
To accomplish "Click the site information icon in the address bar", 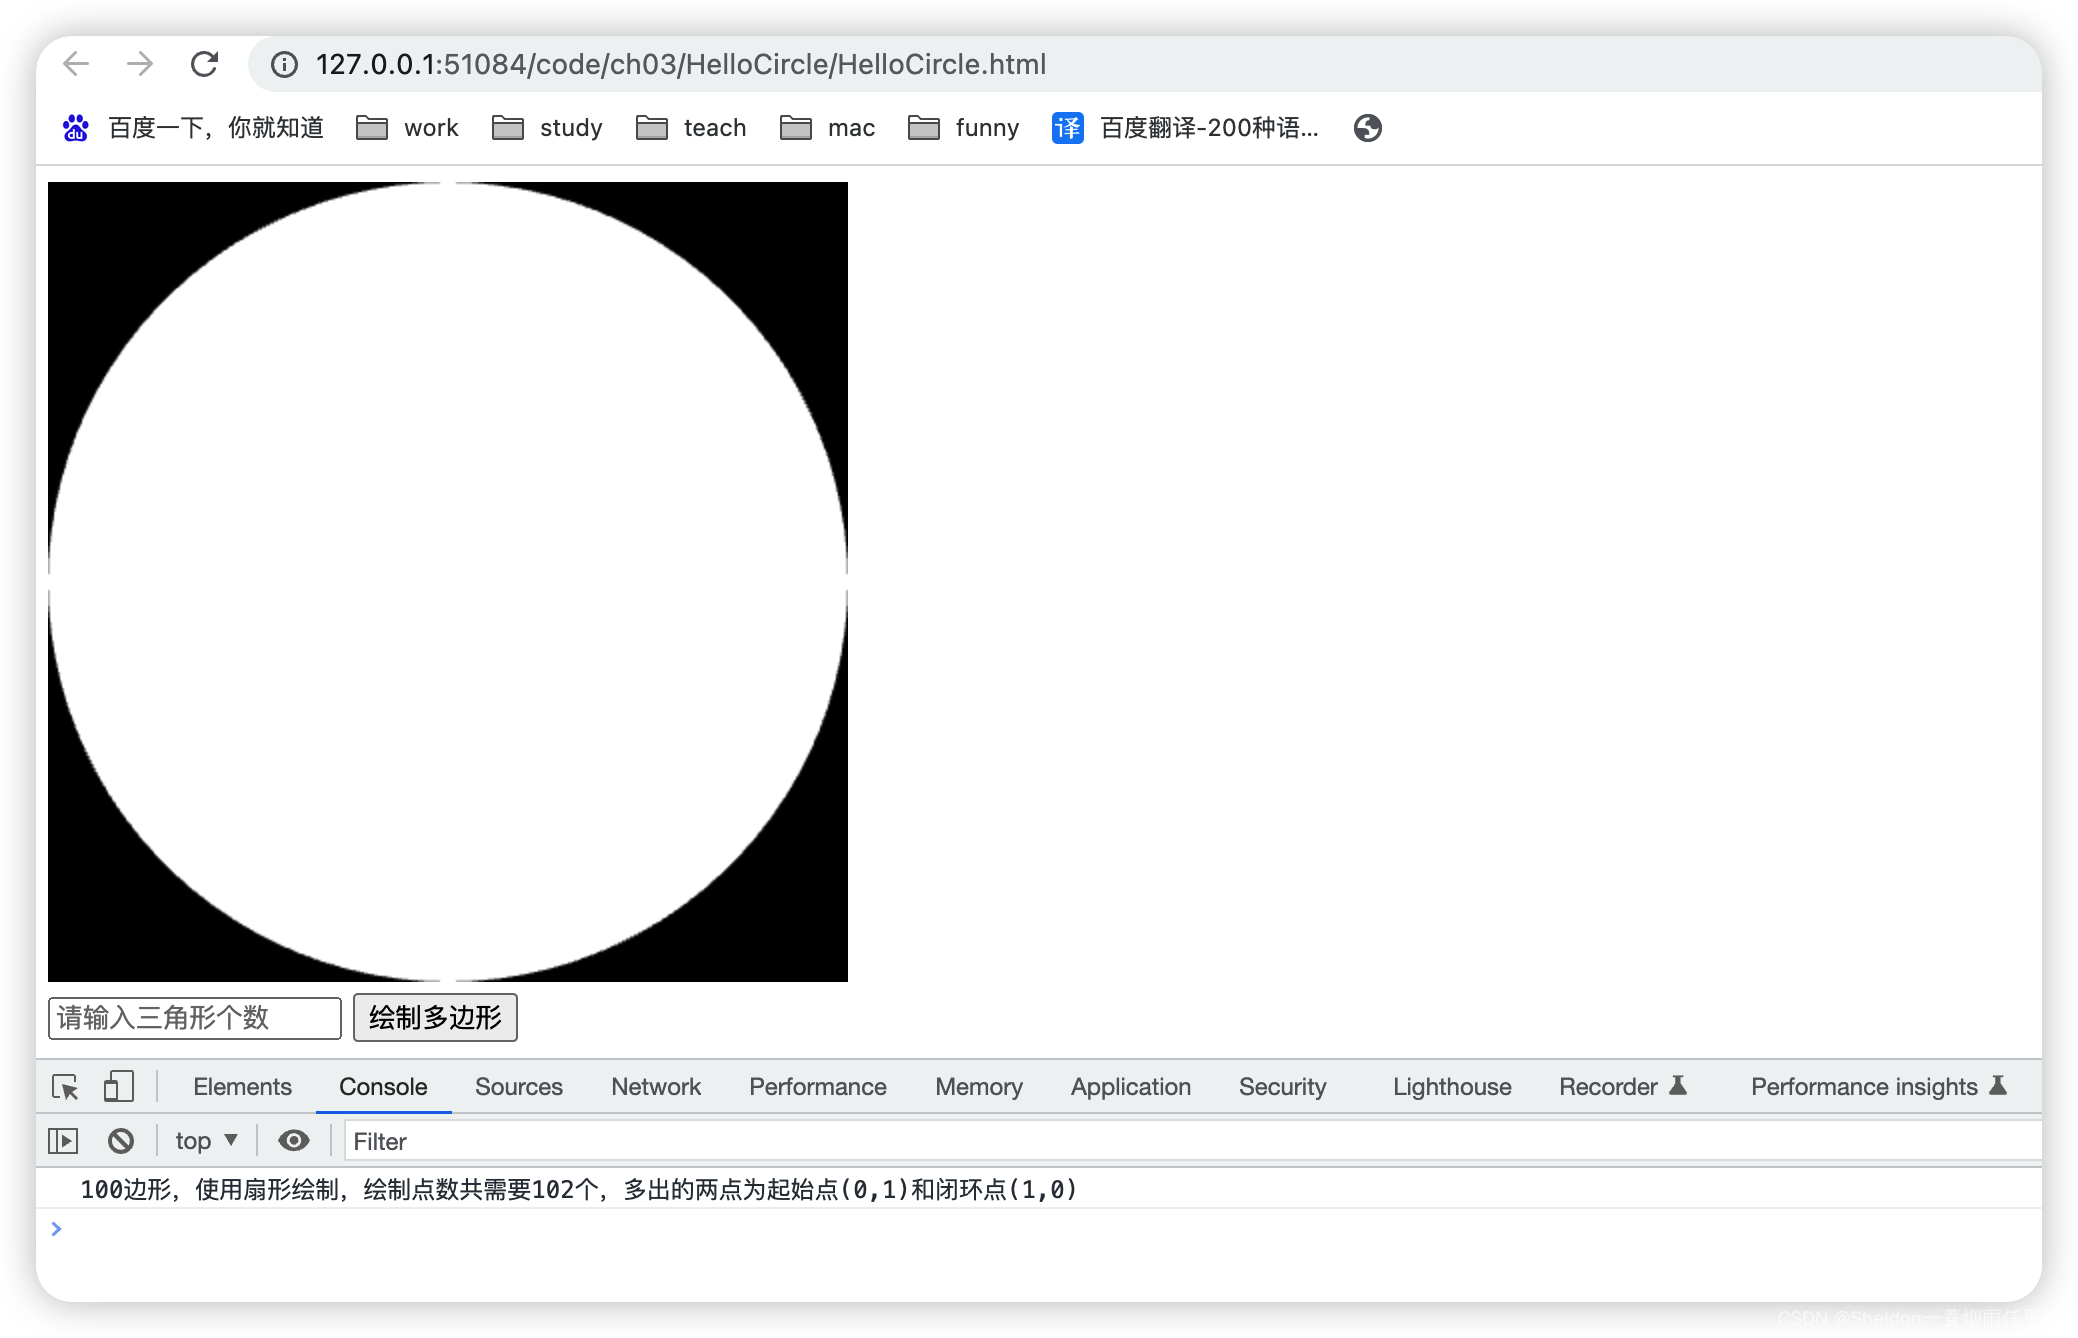I will [x=285, y=65].
